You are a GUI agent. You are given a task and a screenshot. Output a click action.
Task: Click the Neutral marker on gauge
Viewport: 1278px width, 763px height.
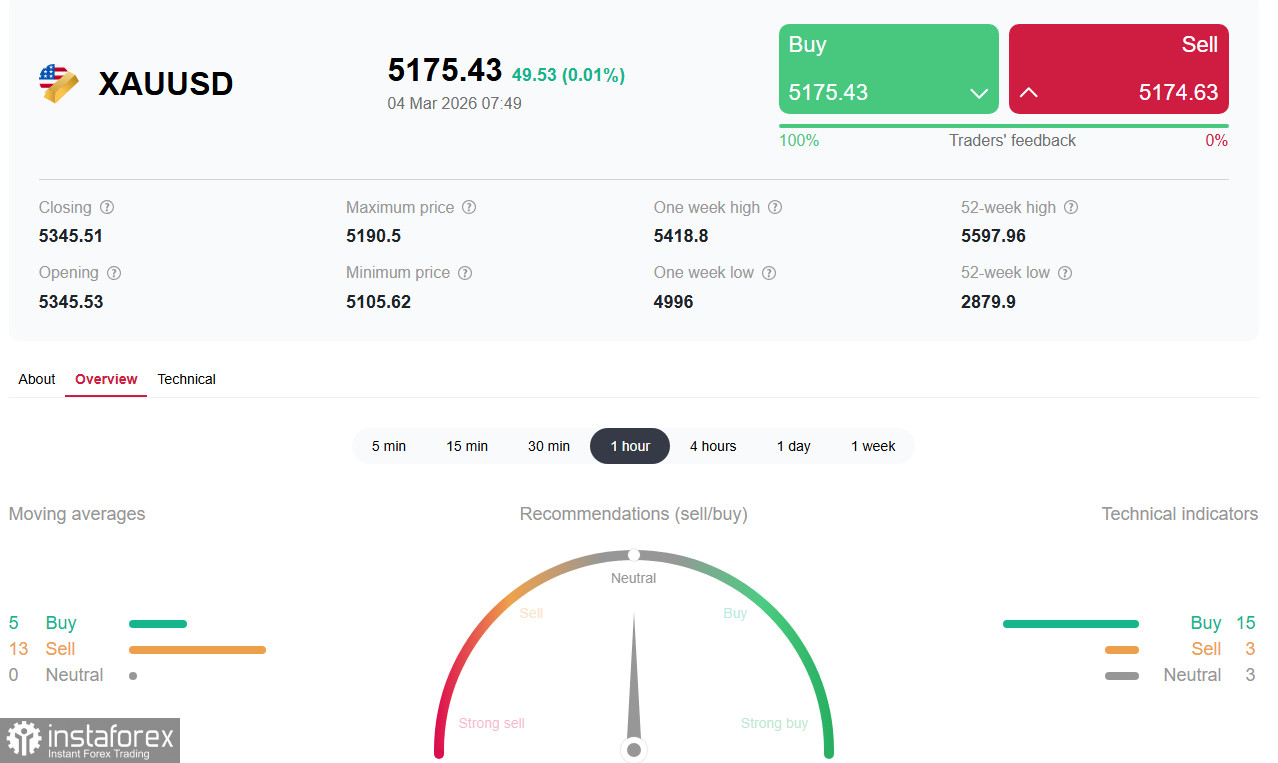coord(633,555)
